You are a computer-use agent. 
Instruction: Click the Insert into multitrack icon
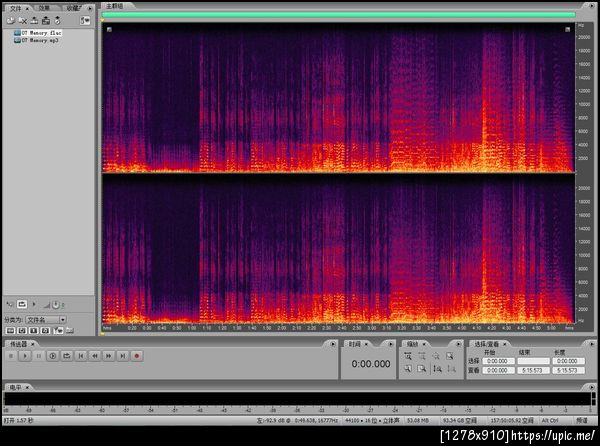(x=34, y=21)
